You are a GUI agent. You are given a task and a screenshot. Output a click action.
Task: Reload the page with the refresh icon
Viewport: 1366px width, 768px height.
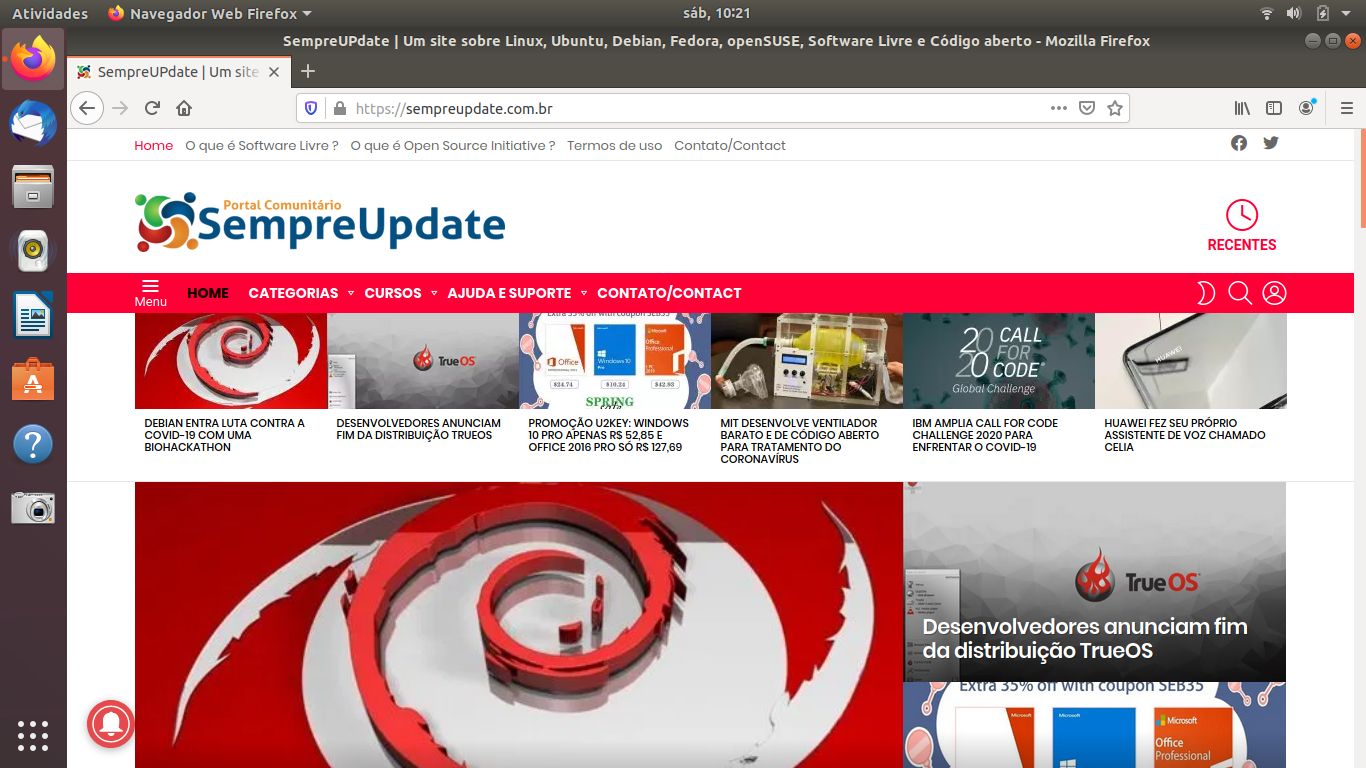152,108
